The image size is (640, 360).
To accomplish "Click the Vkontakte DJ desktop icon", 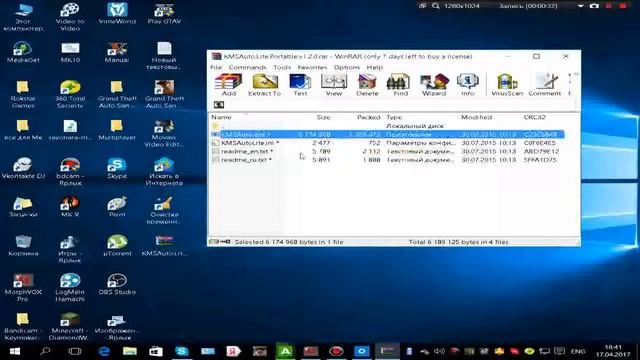I will 23,168.
